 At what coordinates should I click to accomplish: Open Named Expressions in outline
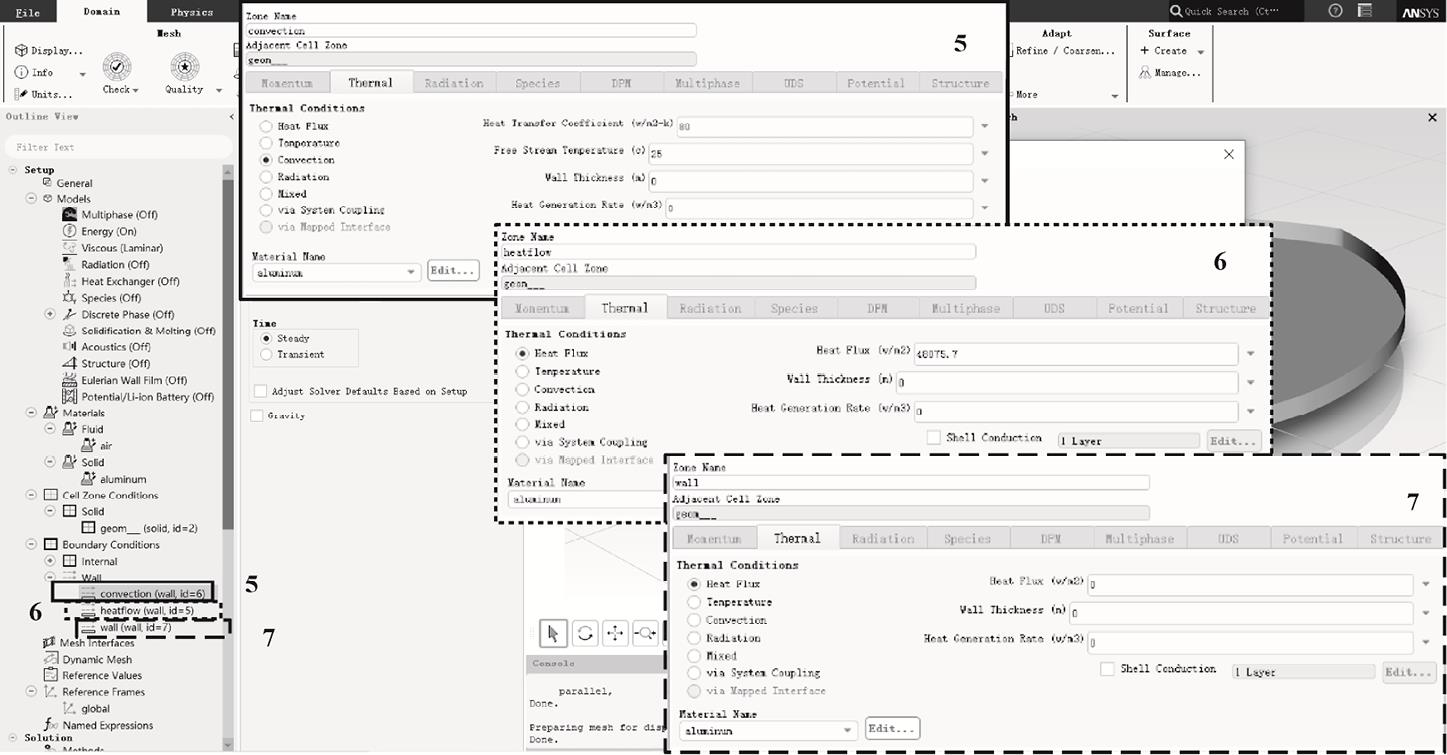(98, 726)
